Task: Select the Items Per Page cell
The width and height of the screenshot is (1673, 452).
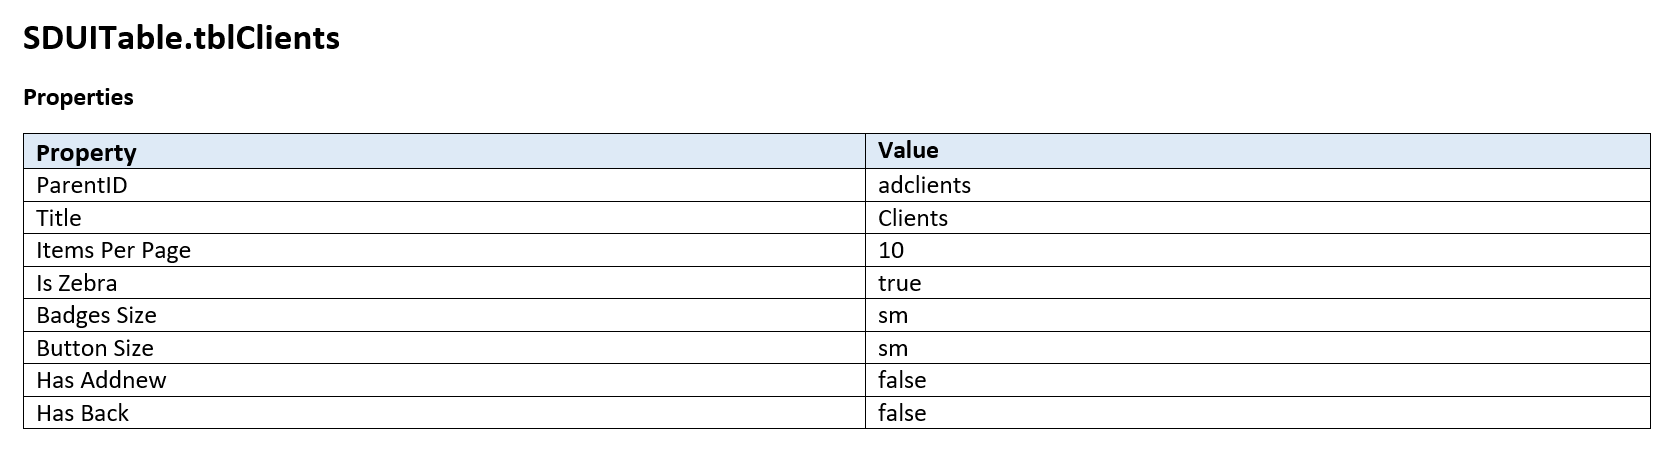Action: [113, 250]
